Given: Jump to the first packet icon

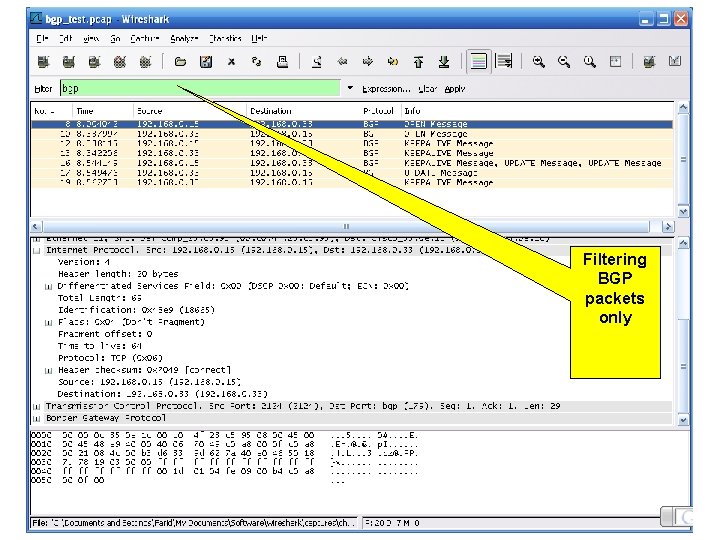Looking at the screenshot, I should (418, 62).
